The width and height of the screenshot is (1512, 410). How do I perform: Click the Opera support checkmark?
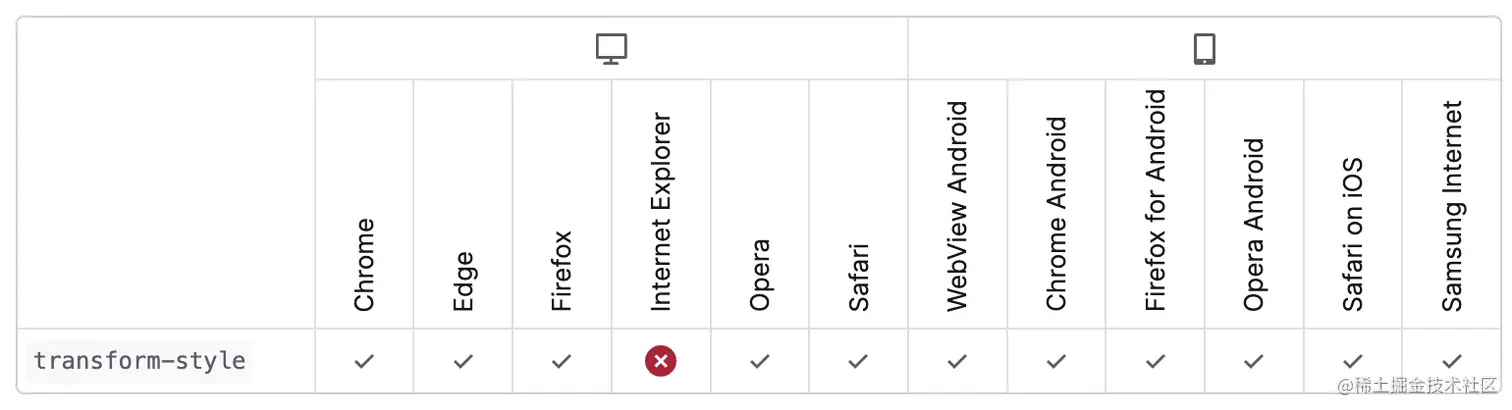[x=760, y=361]
